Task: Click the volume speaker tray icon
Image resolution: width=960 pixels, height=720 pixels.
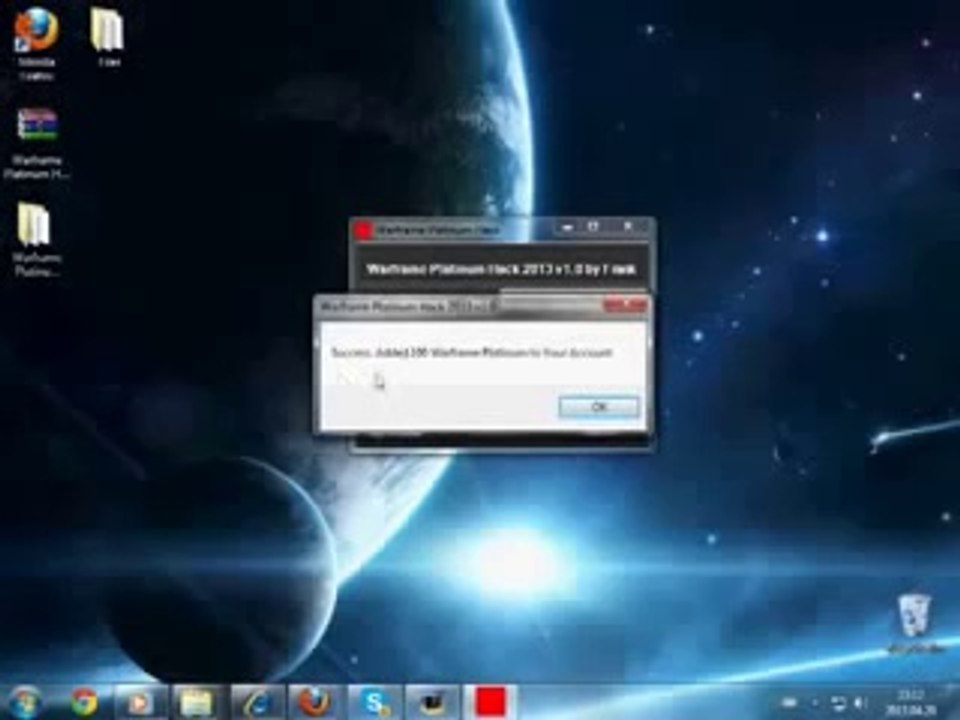Action: click(x=861, y=703)
